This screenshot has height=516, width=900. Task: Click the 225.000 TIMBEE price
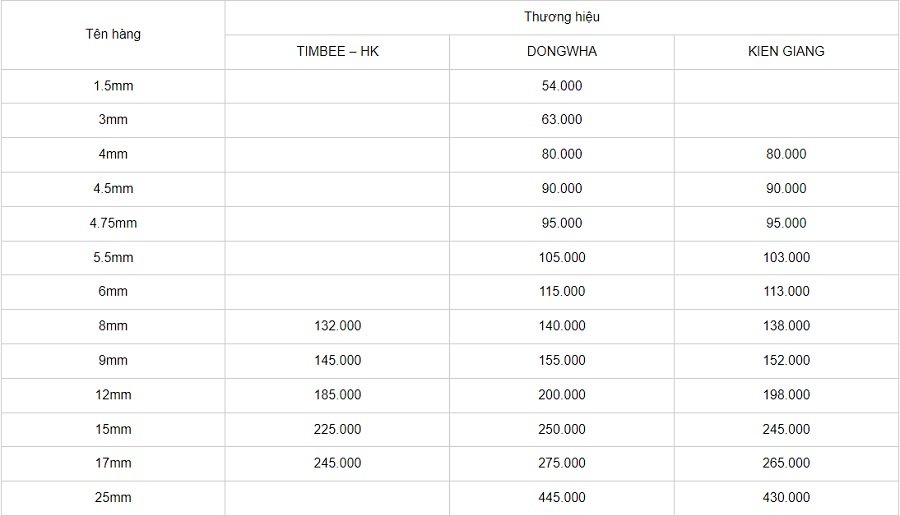pos(337,429)
